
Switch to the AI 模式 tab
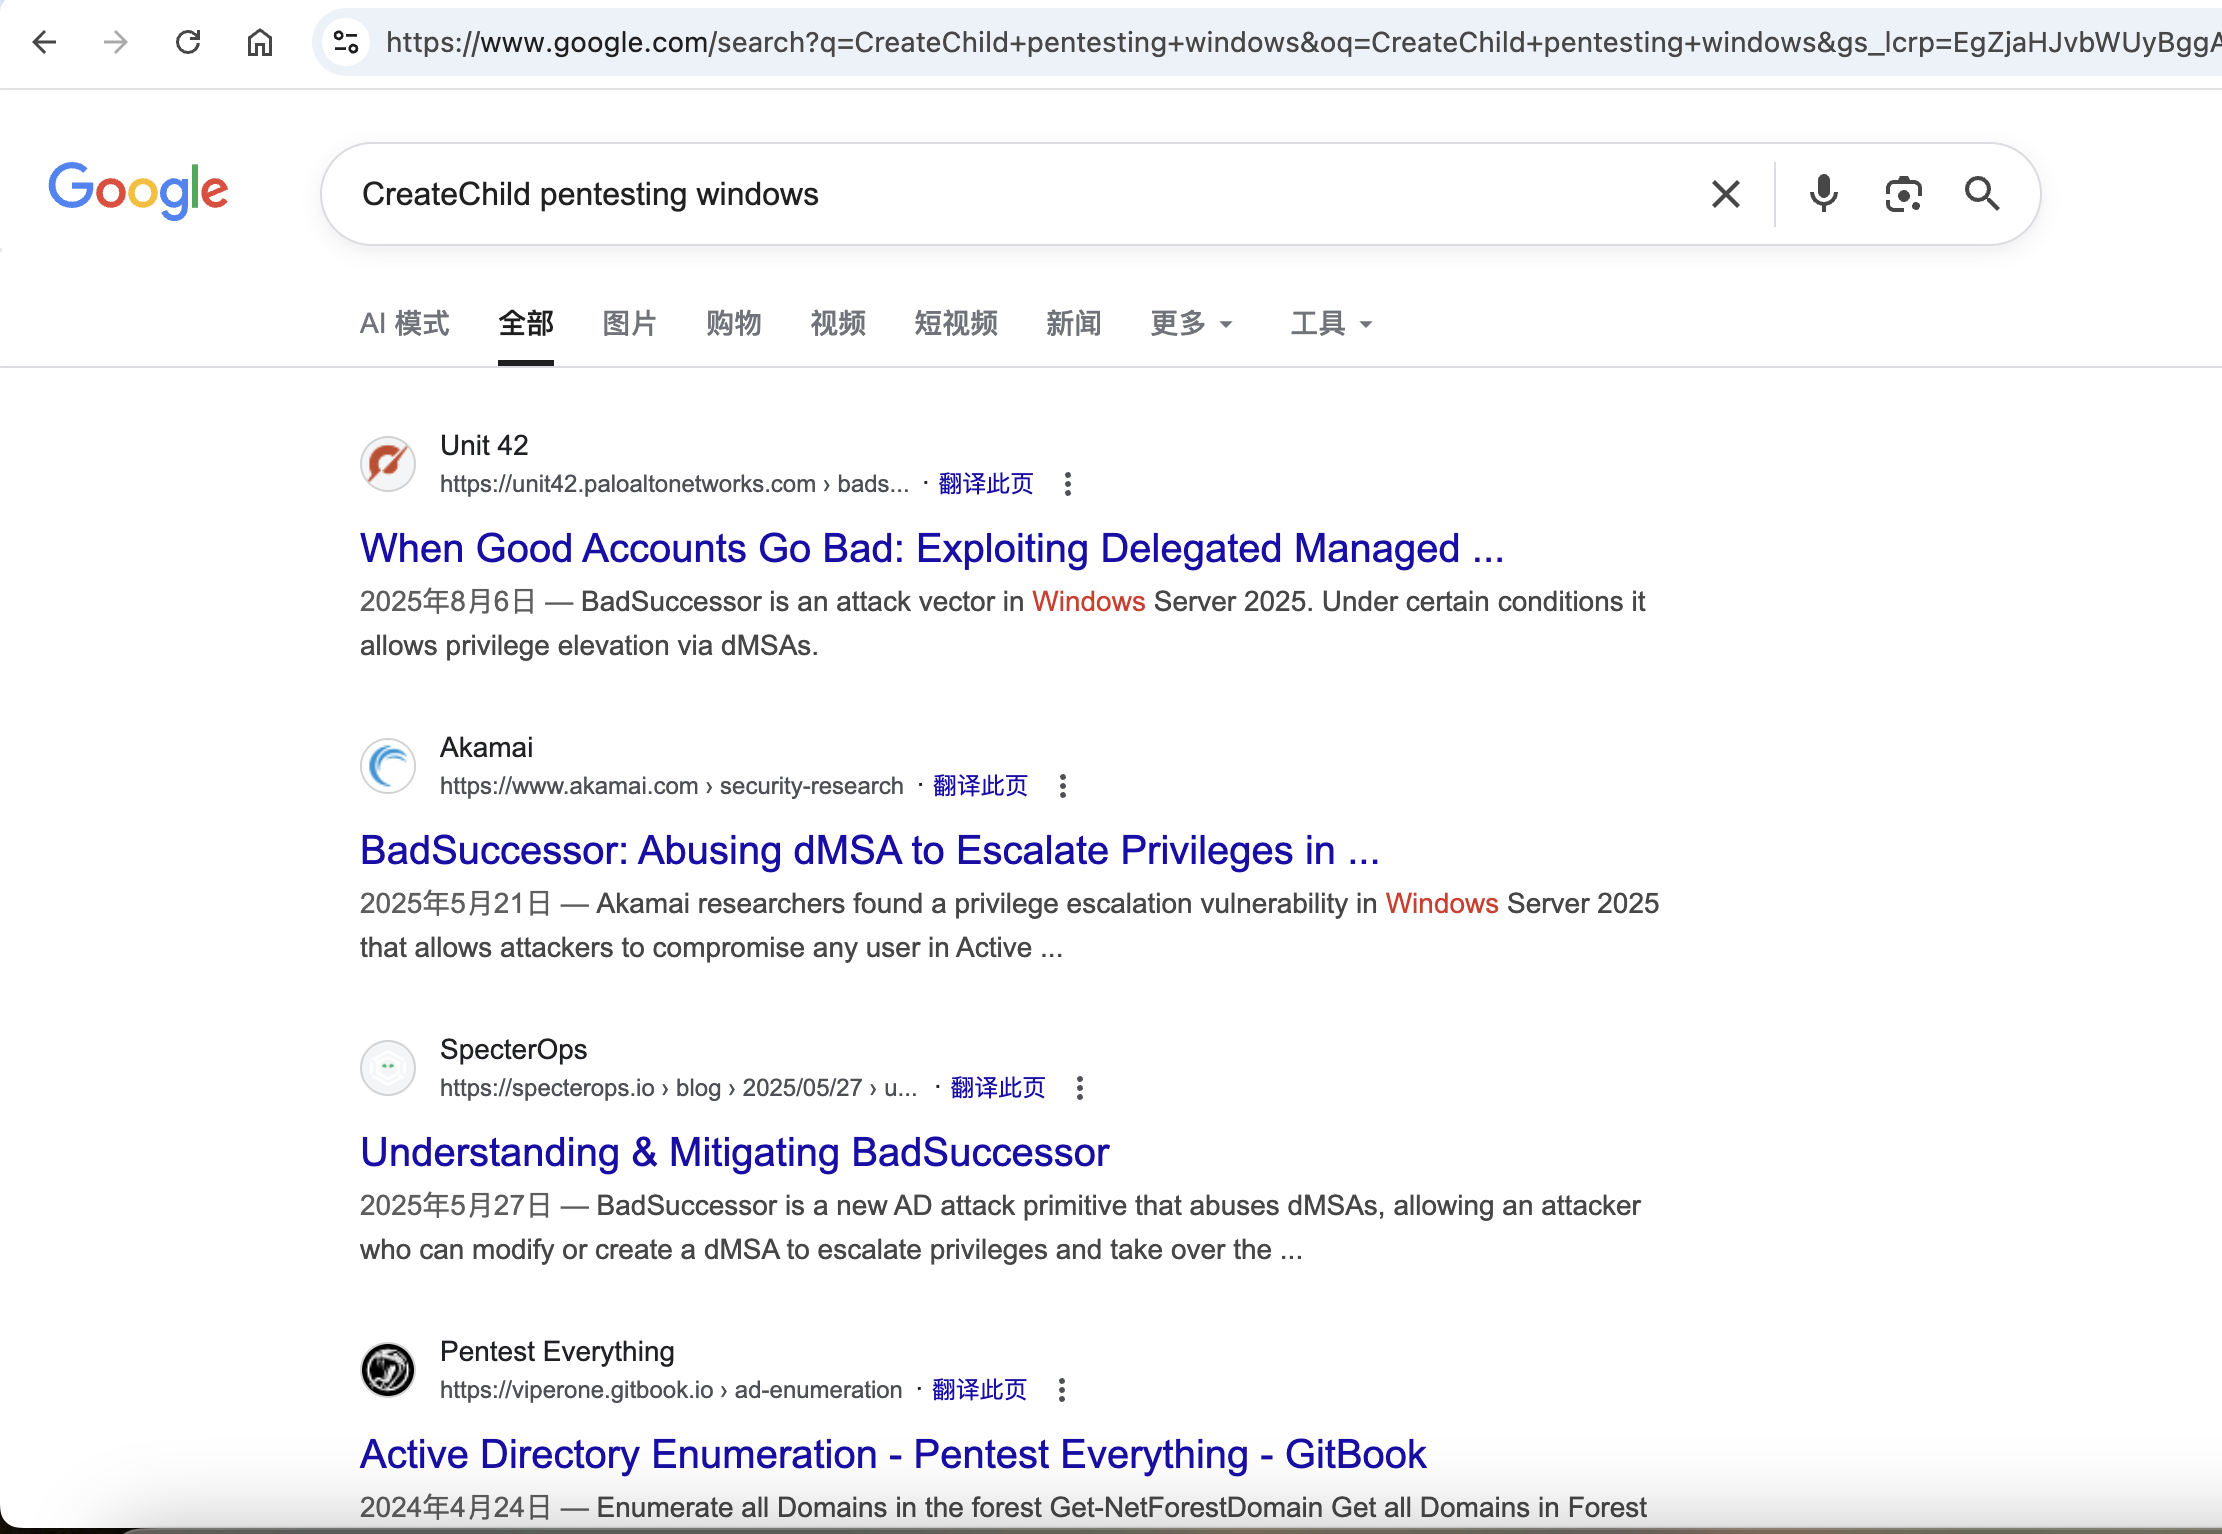click(404, 324)
